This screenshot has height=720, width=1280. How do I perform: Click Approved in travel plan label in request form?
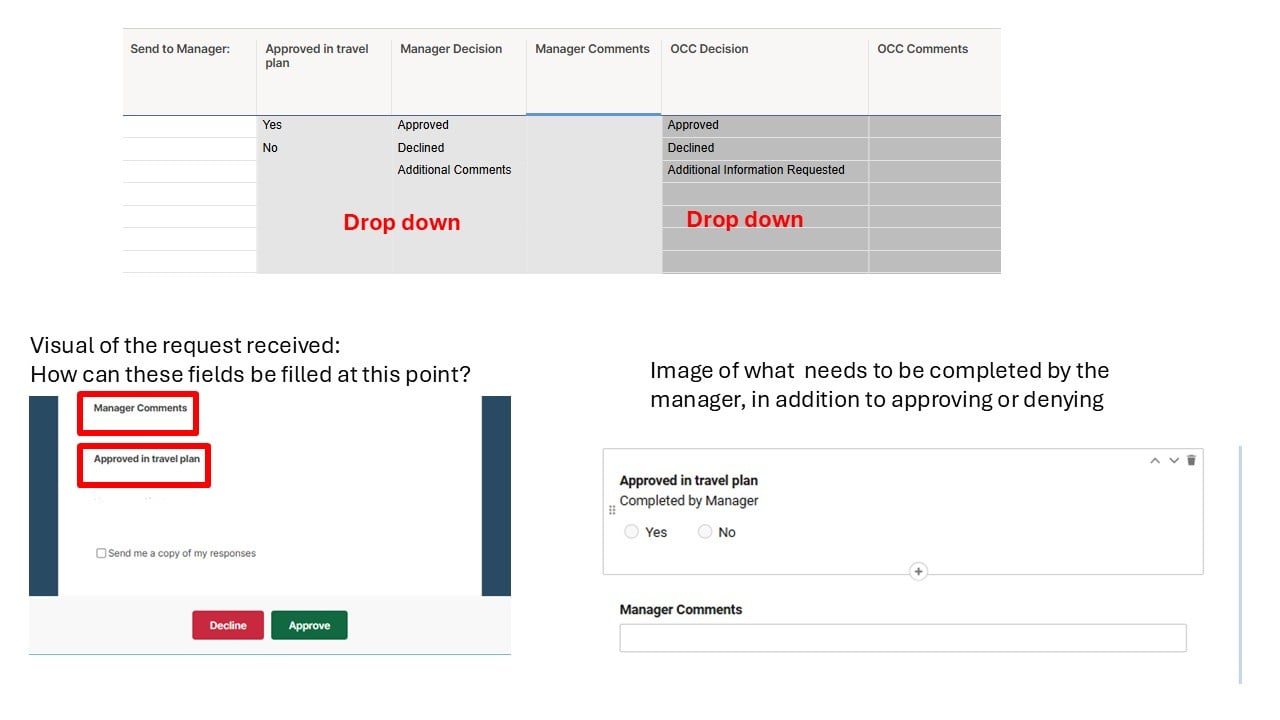pyautogui.click(x=147, y=459)
